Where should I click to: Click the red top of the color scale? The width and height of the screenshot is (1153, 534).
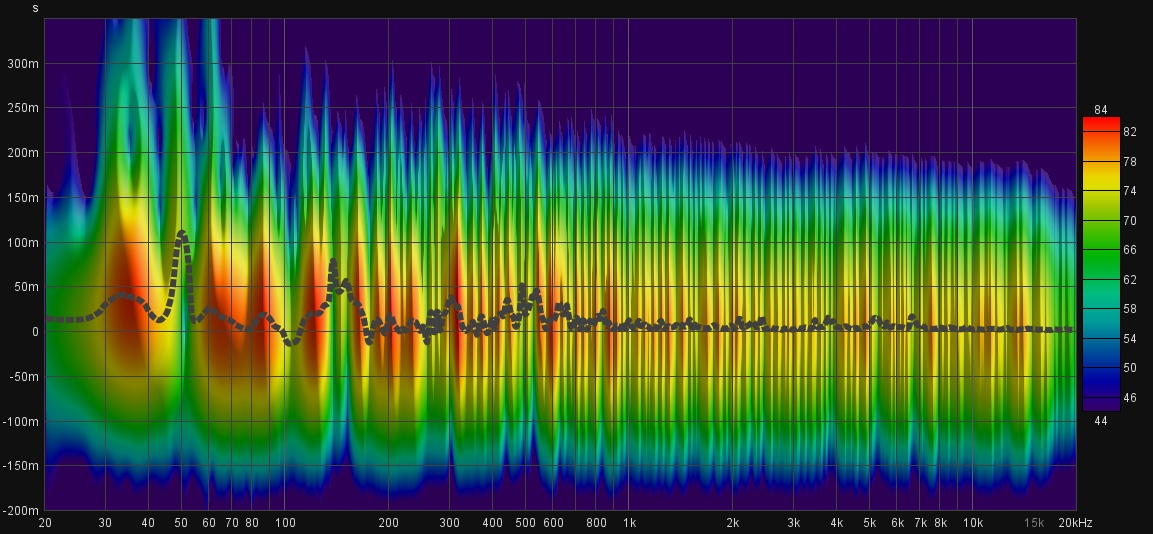click(1101, 123)
